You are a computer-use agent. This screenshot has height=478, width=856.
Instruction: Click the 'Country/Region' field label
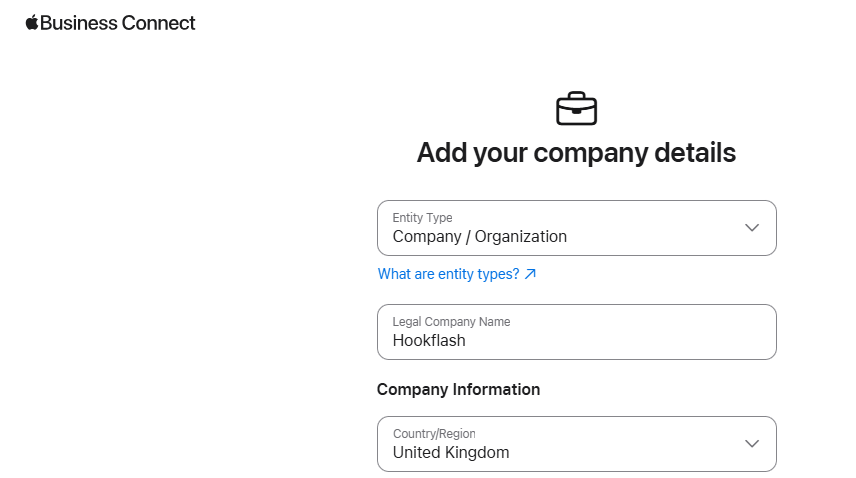[x=434, y=434]
